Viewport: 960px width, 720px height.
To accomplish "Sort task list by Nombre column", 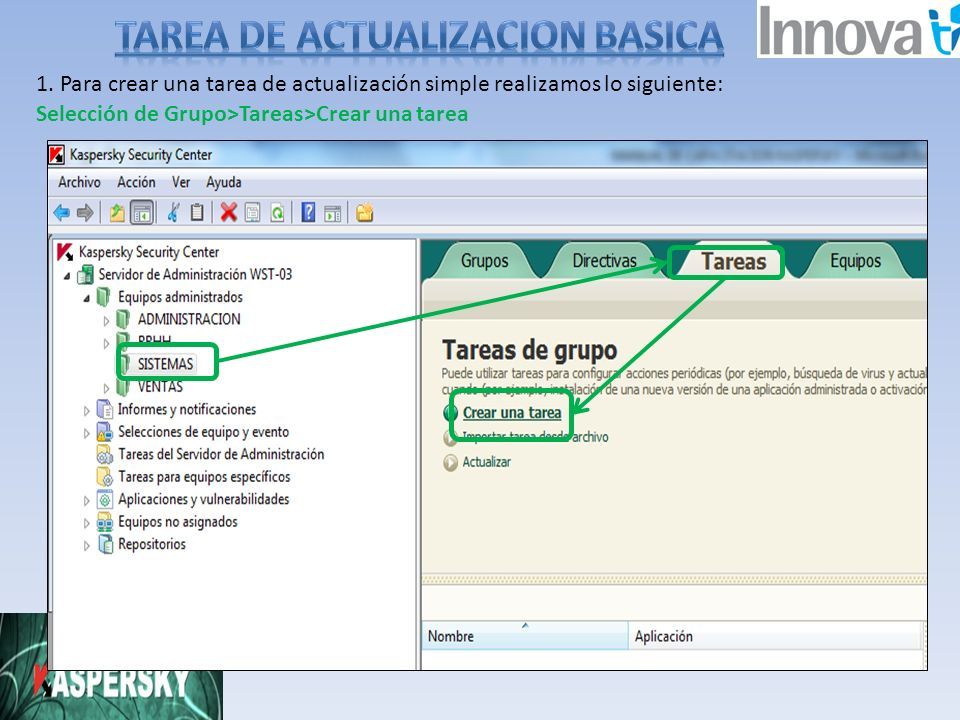I will click(x=525, y=636).
